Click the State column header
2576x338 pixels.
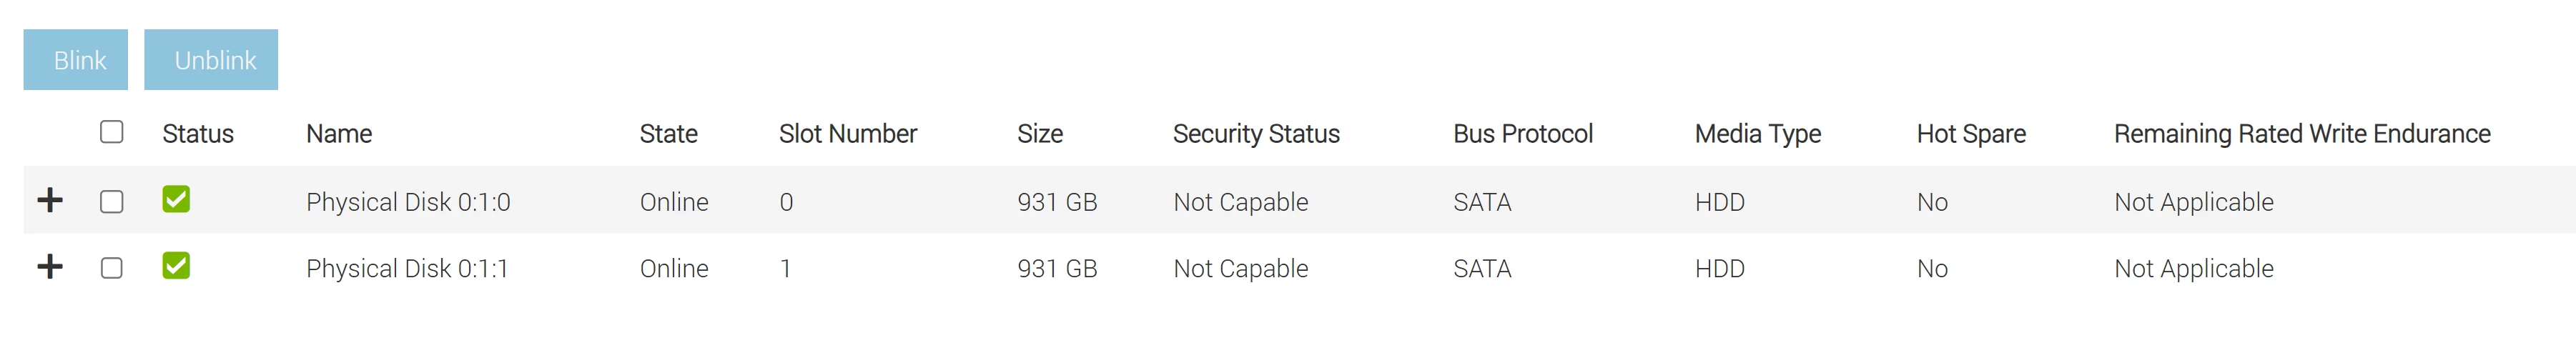(x=669, y=134)
